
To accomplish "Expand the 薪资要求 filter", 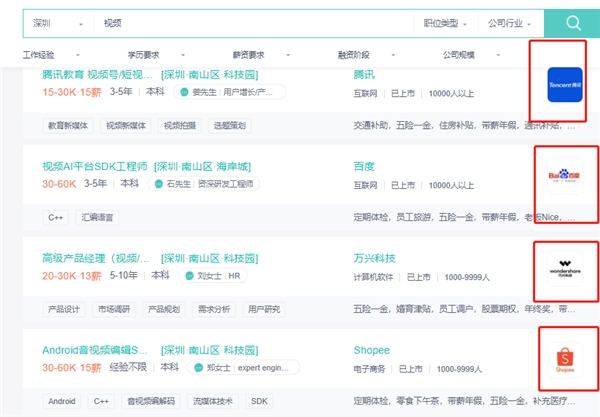I will (x=250, y=55).
